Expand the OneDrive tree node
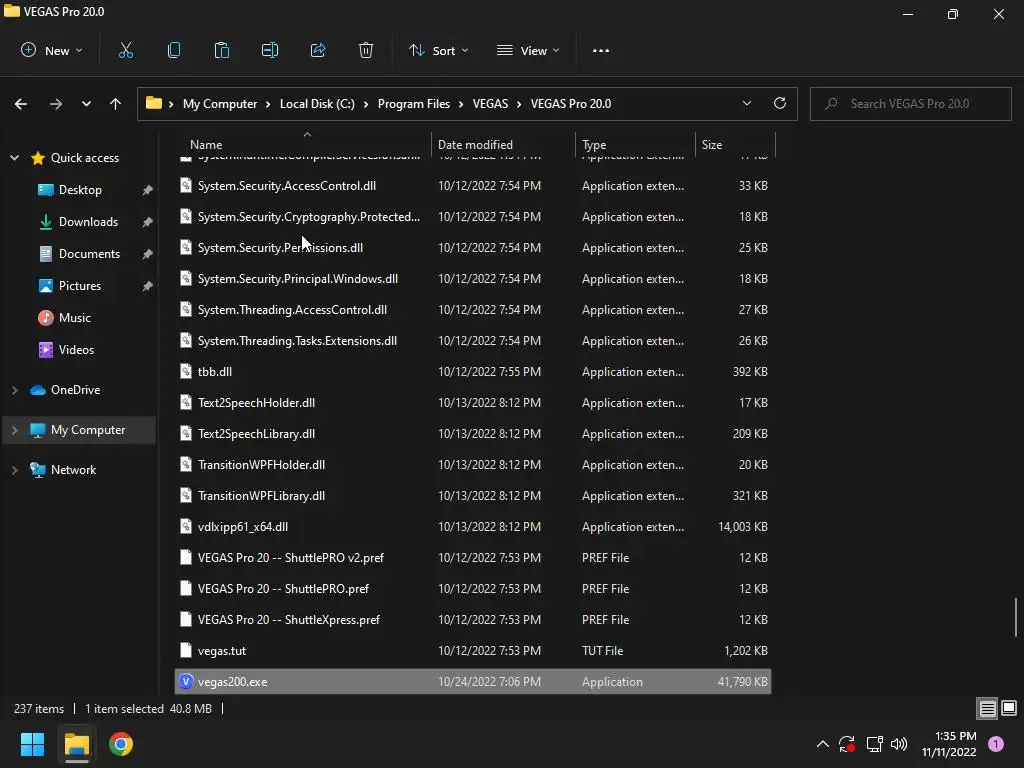Screen dimensions: 1024x768 pos(14,390)
